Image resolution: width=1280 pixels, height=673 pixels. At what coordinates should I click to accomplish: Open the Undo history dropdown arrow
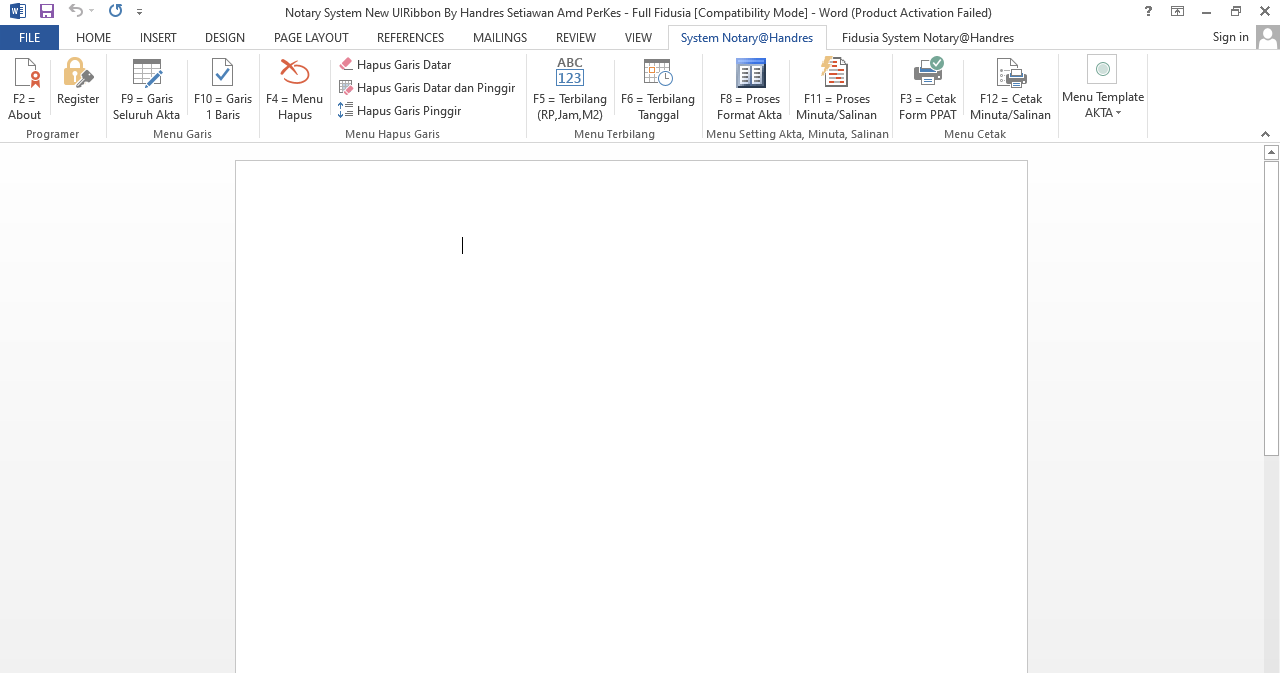pyautogui.click(x=91, y=12)
